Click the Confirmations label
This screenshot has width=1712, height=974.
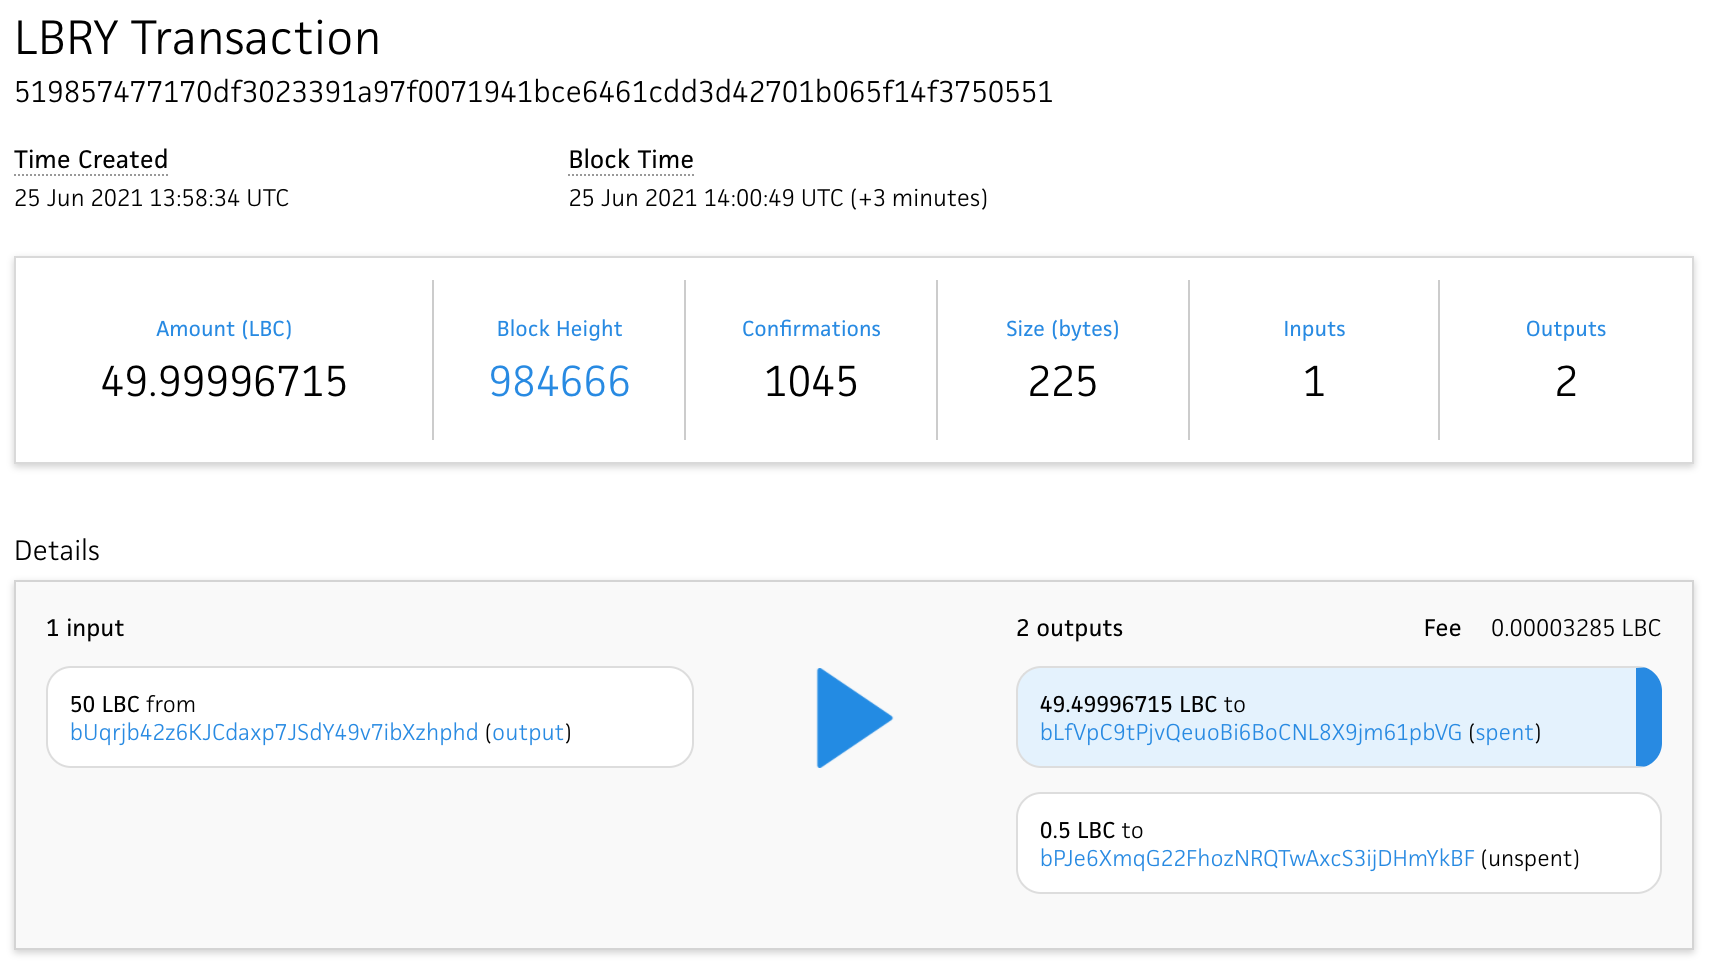(811, 329)
